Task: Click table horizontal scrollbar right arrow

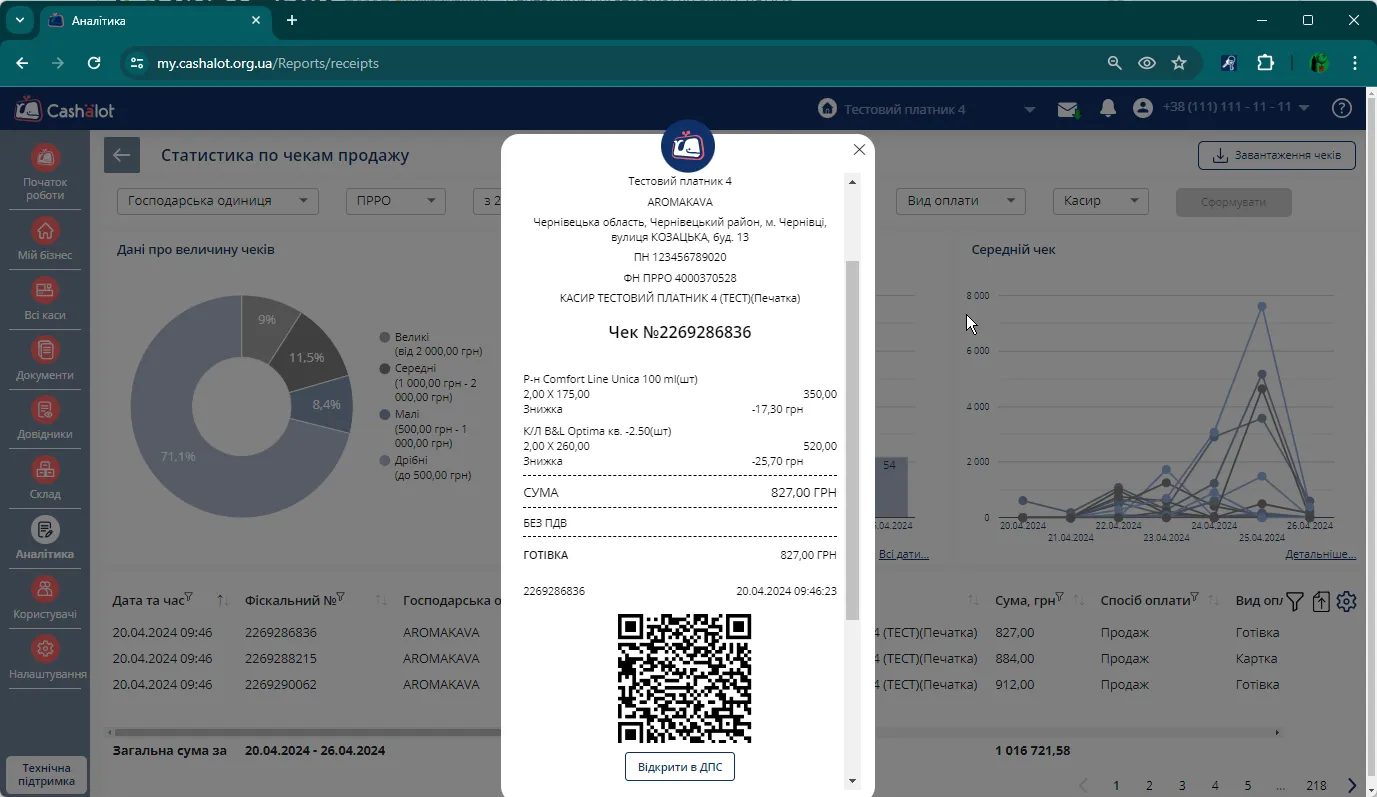Action: 1276,733
